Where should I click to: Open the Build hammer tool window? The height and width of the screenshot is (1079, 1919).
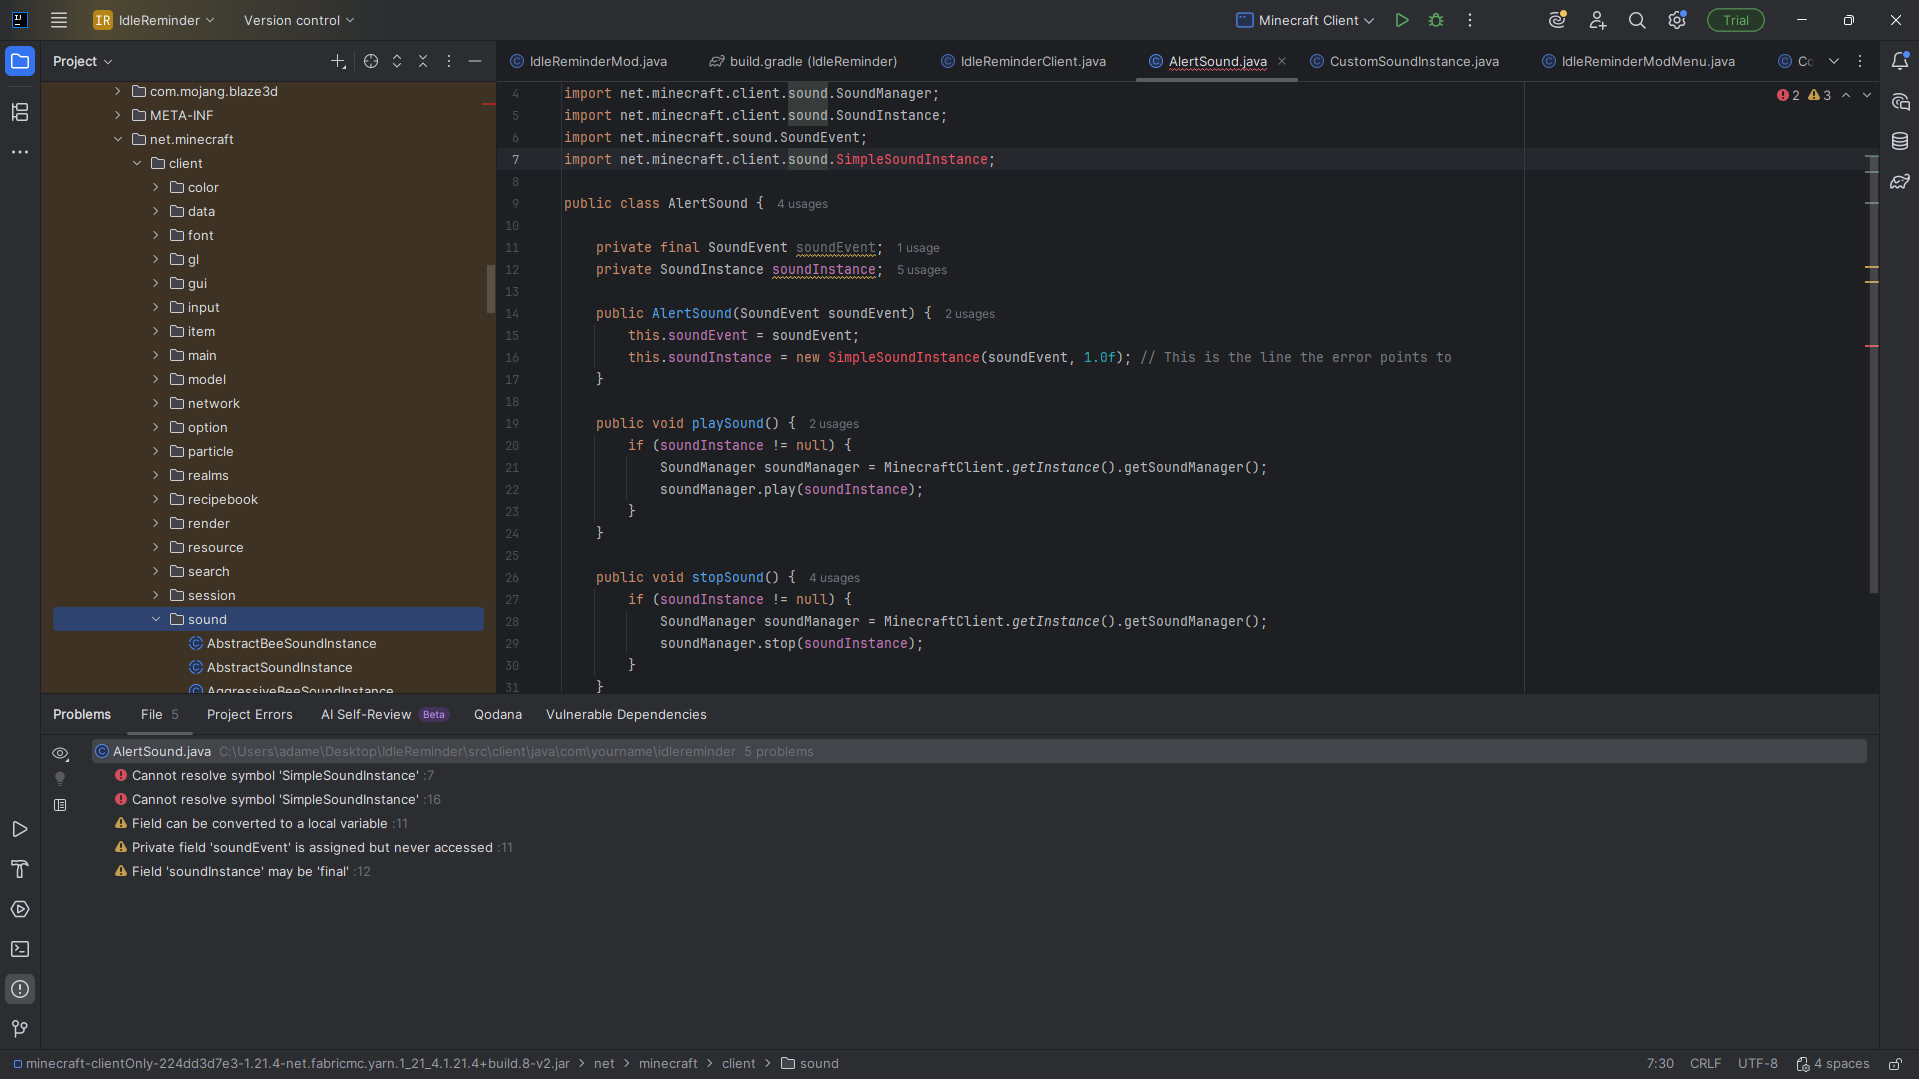(x=20, y=869)
